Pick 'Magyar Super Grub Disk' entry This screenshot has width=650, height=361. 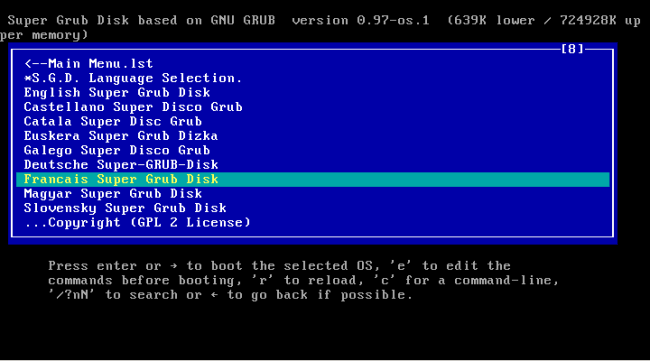[x=113, y=194]
